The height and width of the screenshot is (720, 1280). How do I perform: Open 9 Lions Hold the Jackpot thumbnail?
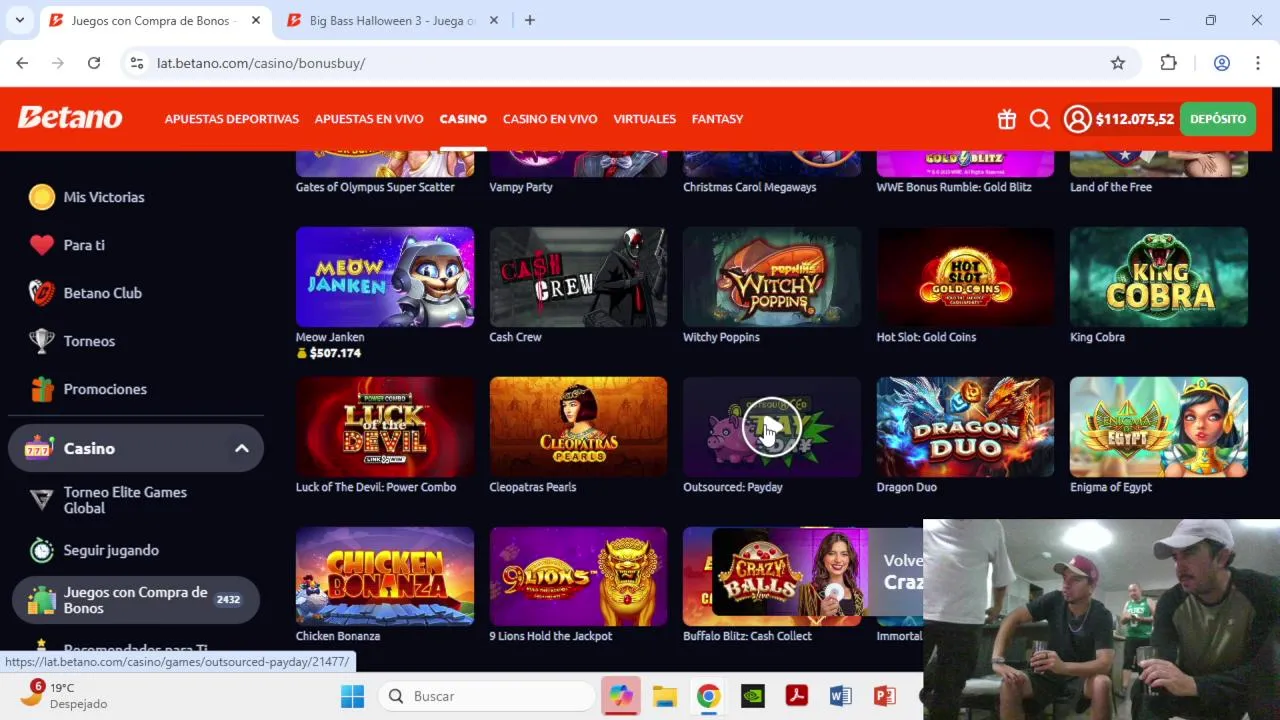tap(578, 576)
